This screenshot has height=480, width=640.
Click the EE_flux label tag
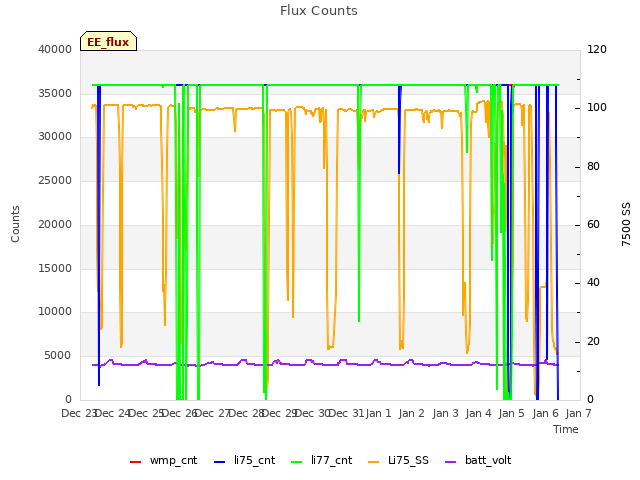point(108,41)
